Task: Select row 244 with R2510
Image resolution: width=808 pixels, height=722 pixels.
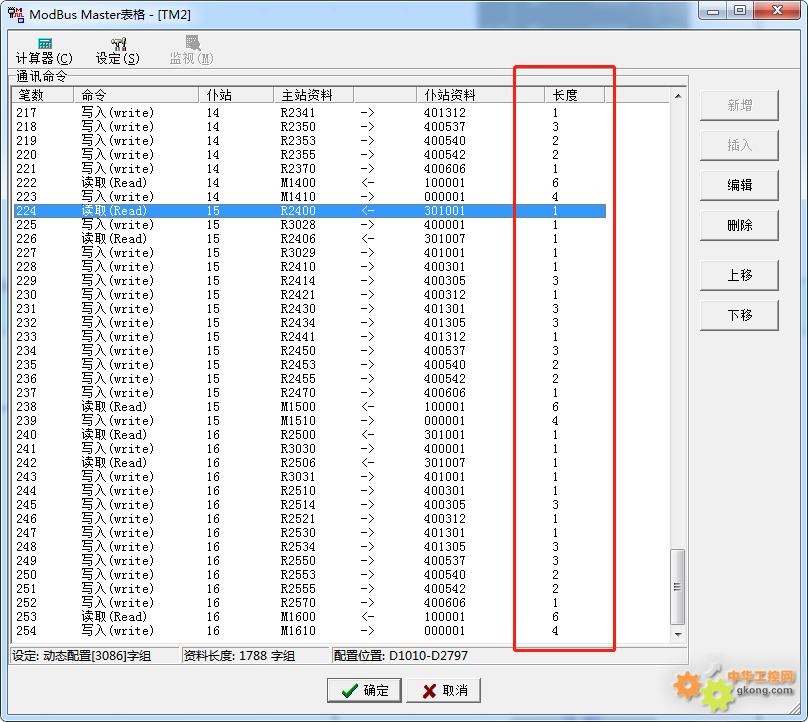Action: [x=309, y=491]
